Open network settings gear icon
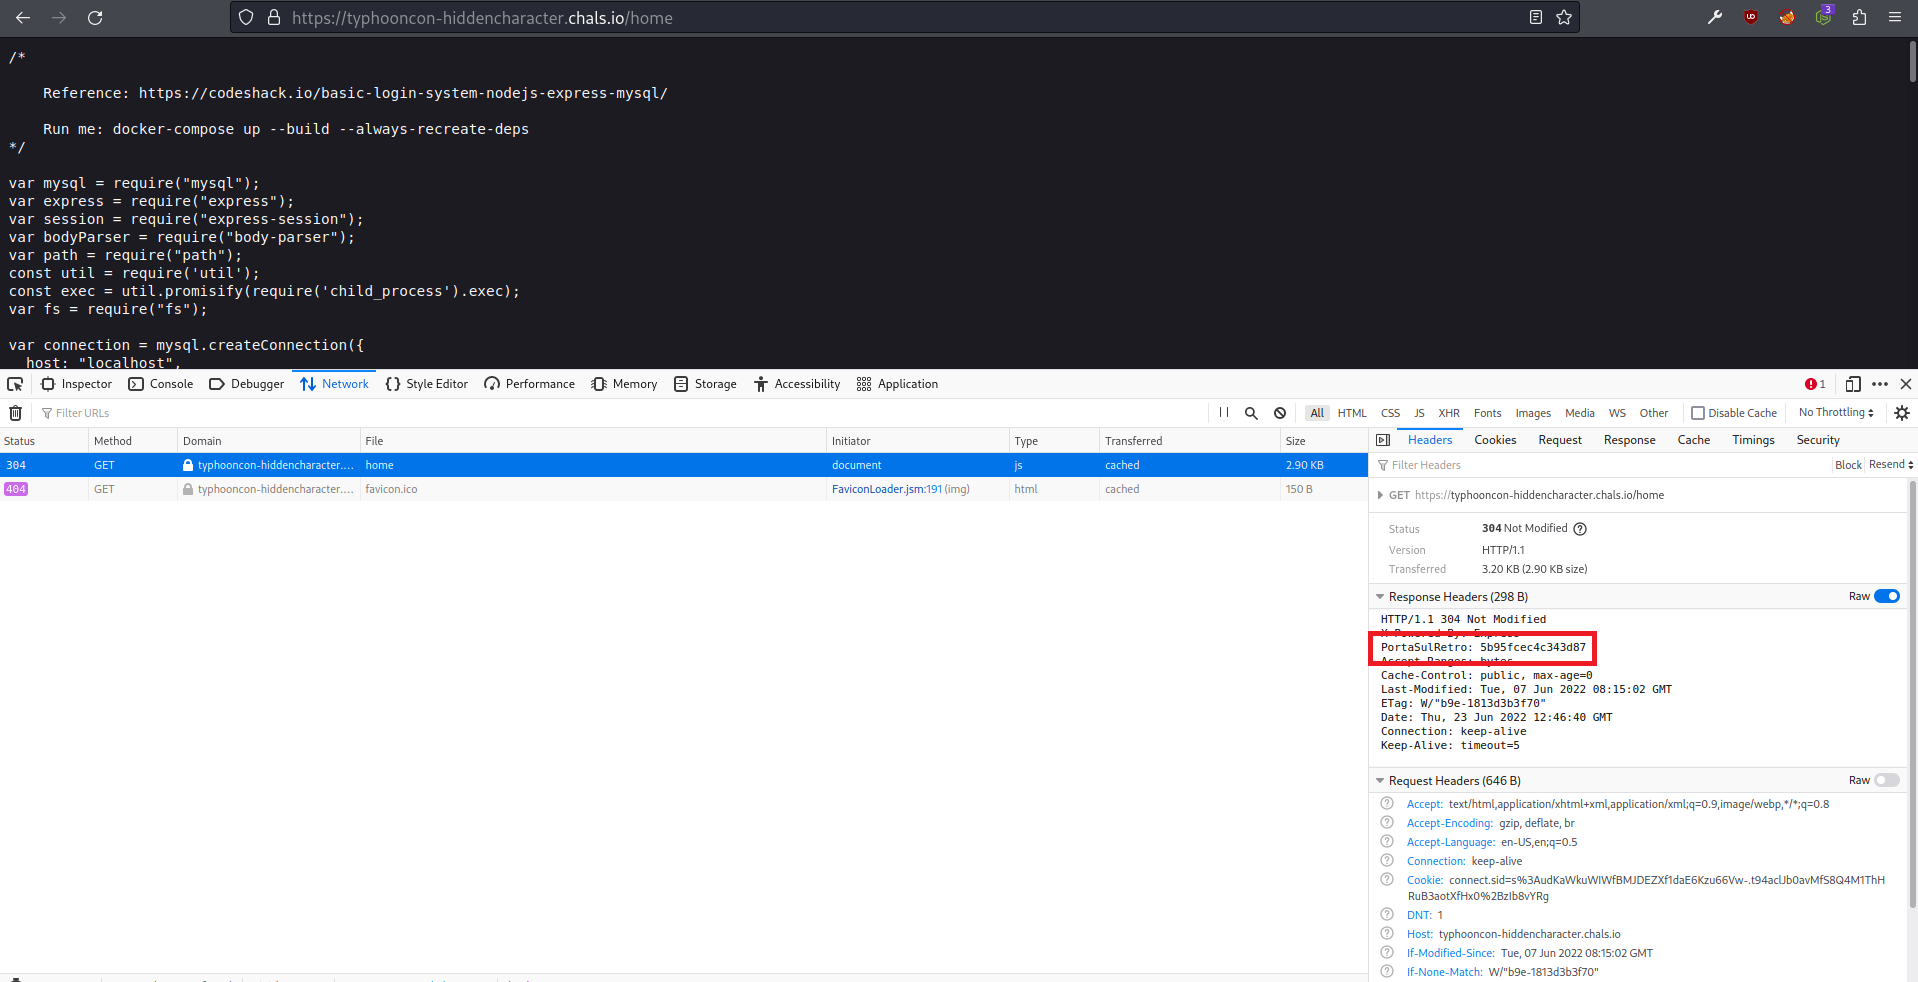 (1901, 413)
